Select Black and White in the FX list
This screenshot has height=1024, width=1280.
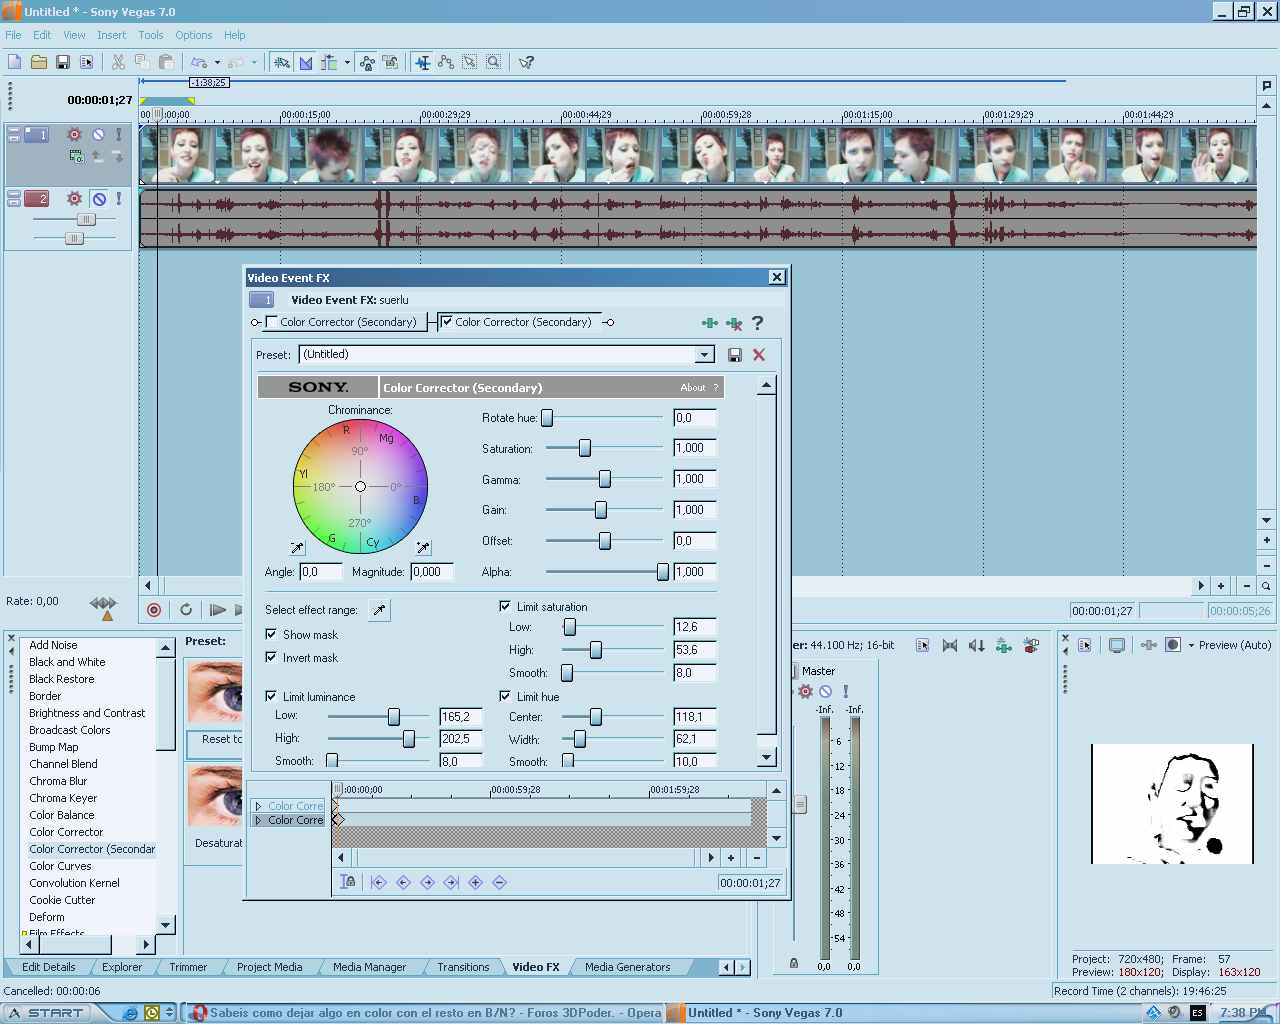[67, 662]
